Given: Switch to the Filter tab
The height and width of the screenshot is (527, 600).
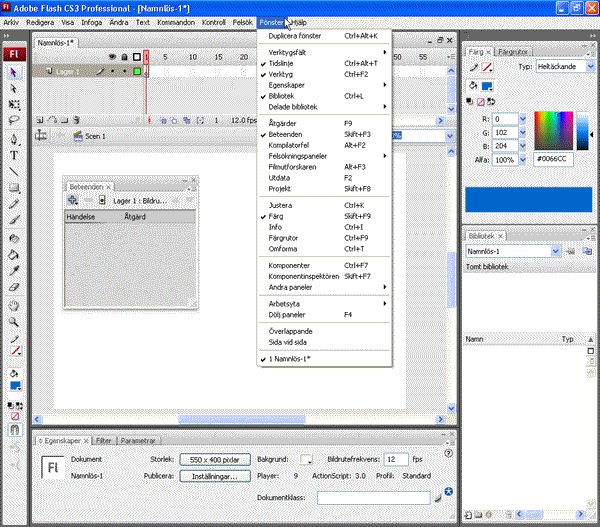Looking at the screenshot, I should [x=103, y=440].
